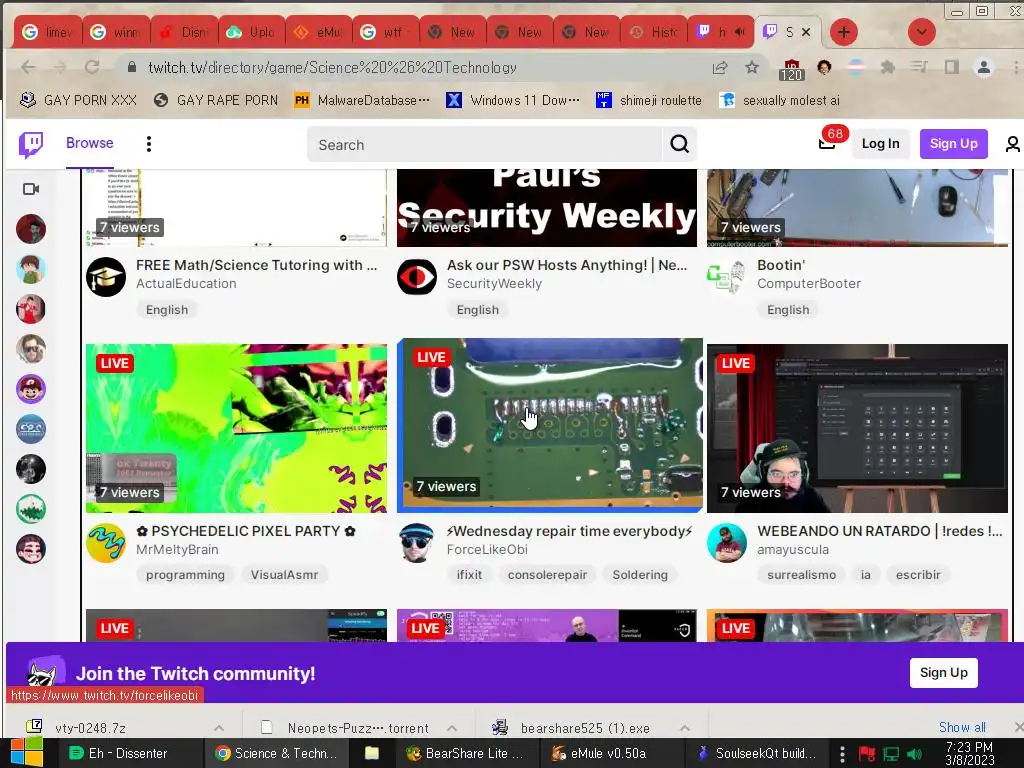
Task: Click the Twitch search input field
Action: click(485, 144)
